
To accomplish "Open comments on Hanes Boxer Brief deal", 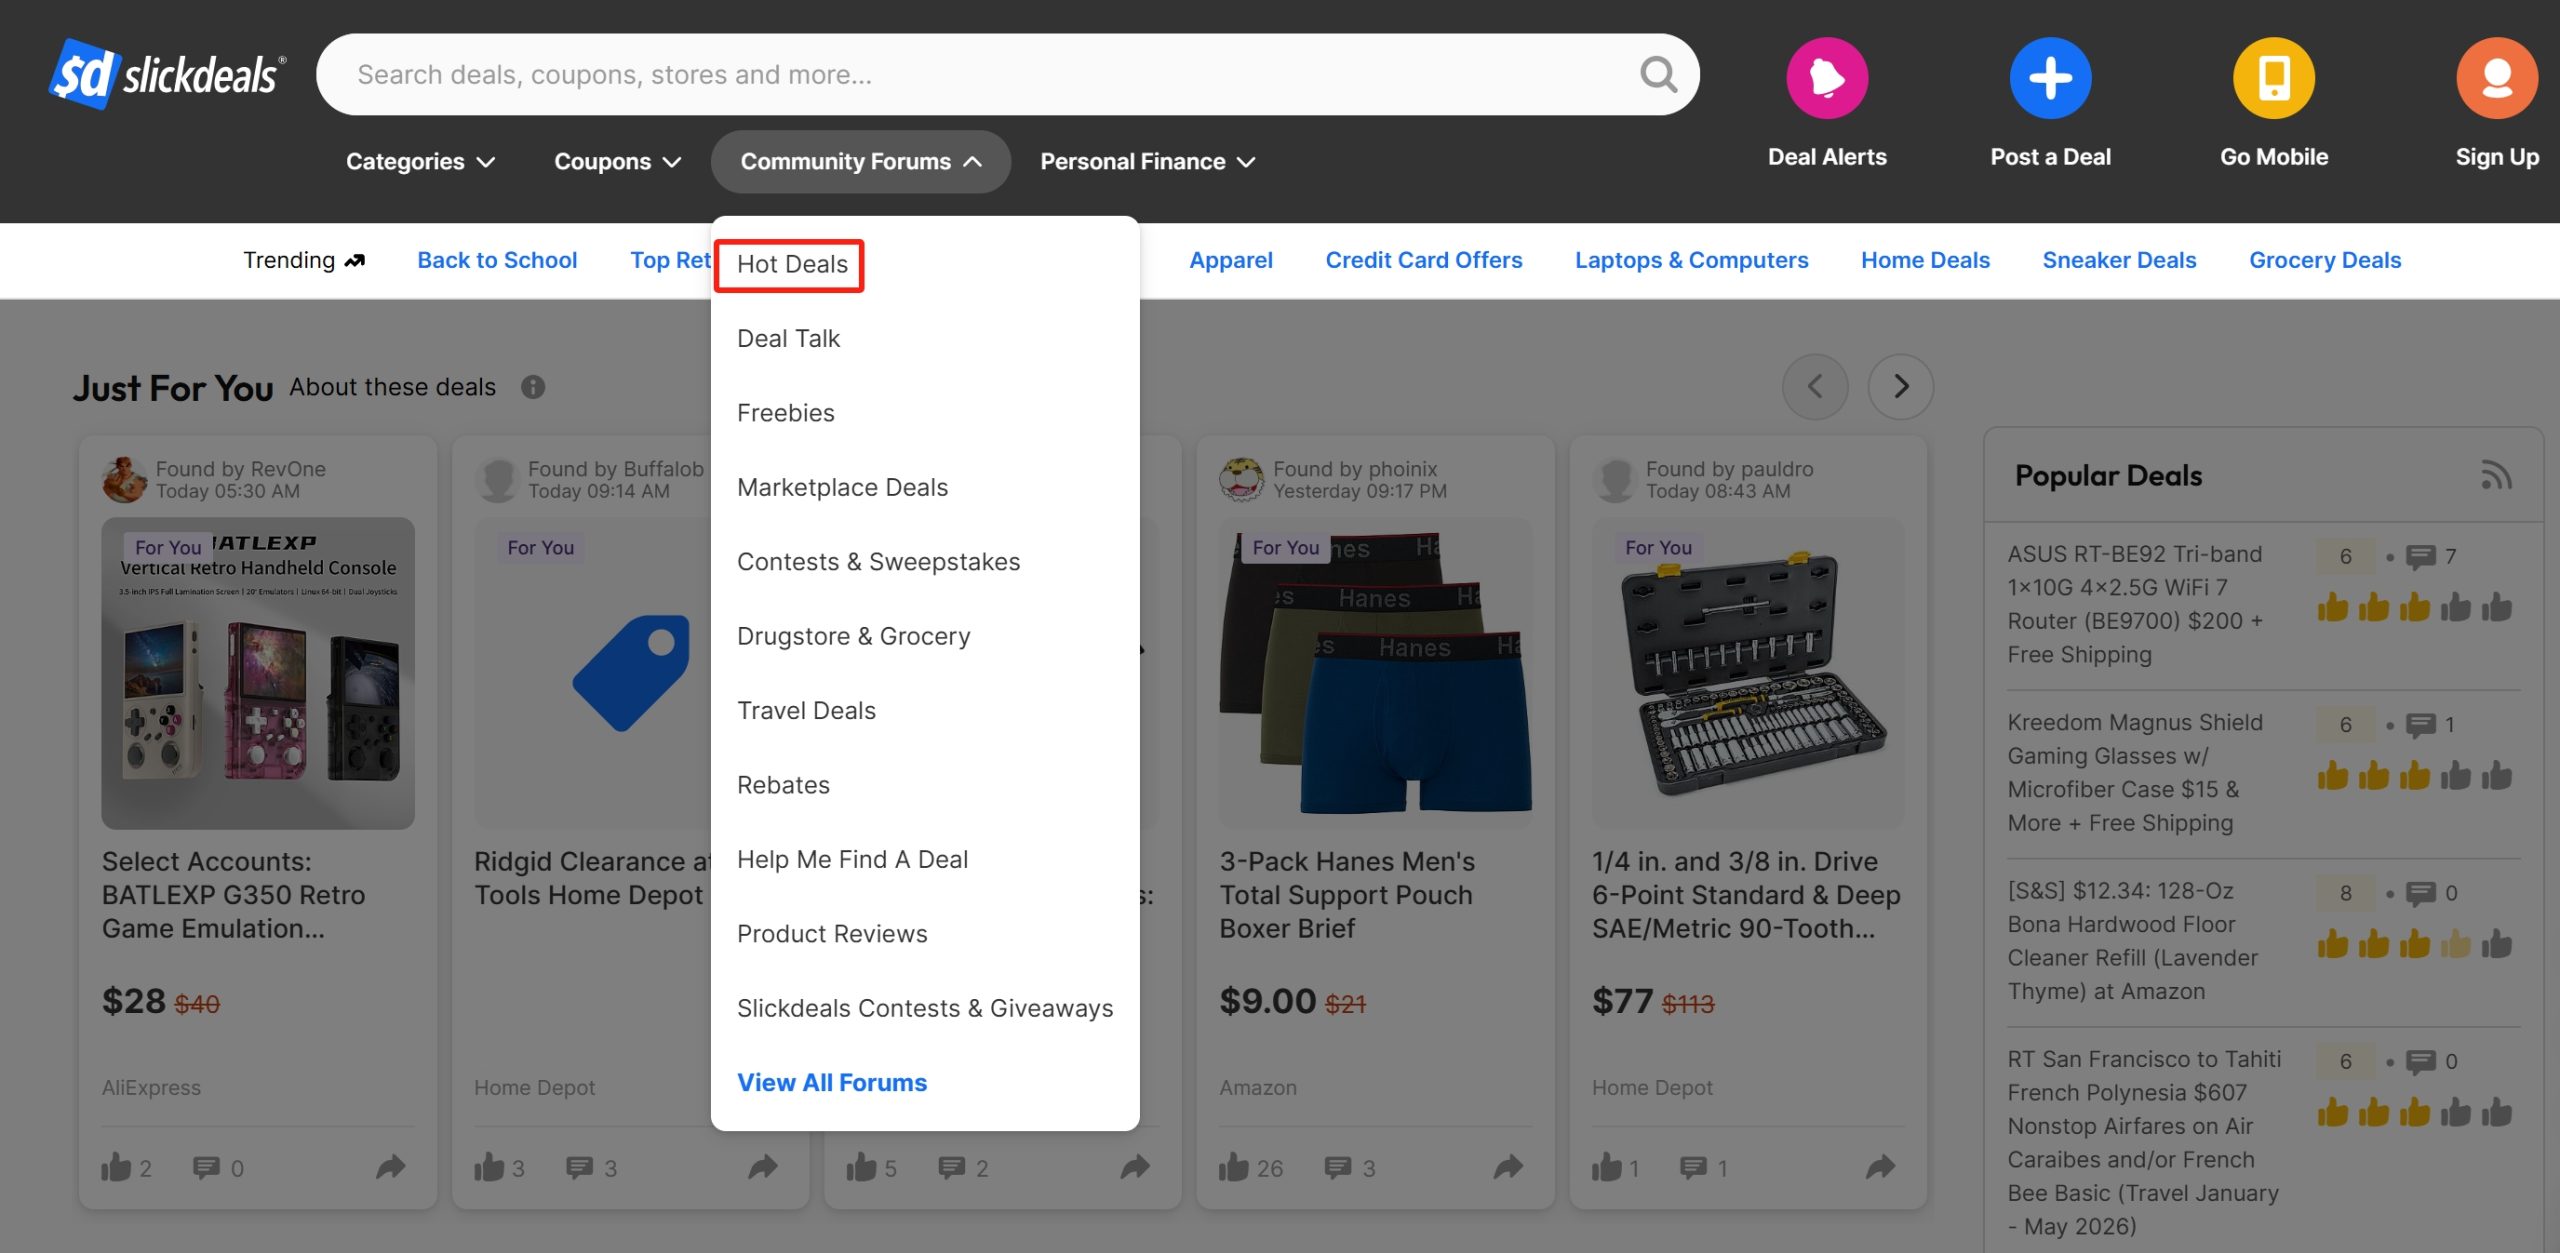I will coord(1338,1167).
